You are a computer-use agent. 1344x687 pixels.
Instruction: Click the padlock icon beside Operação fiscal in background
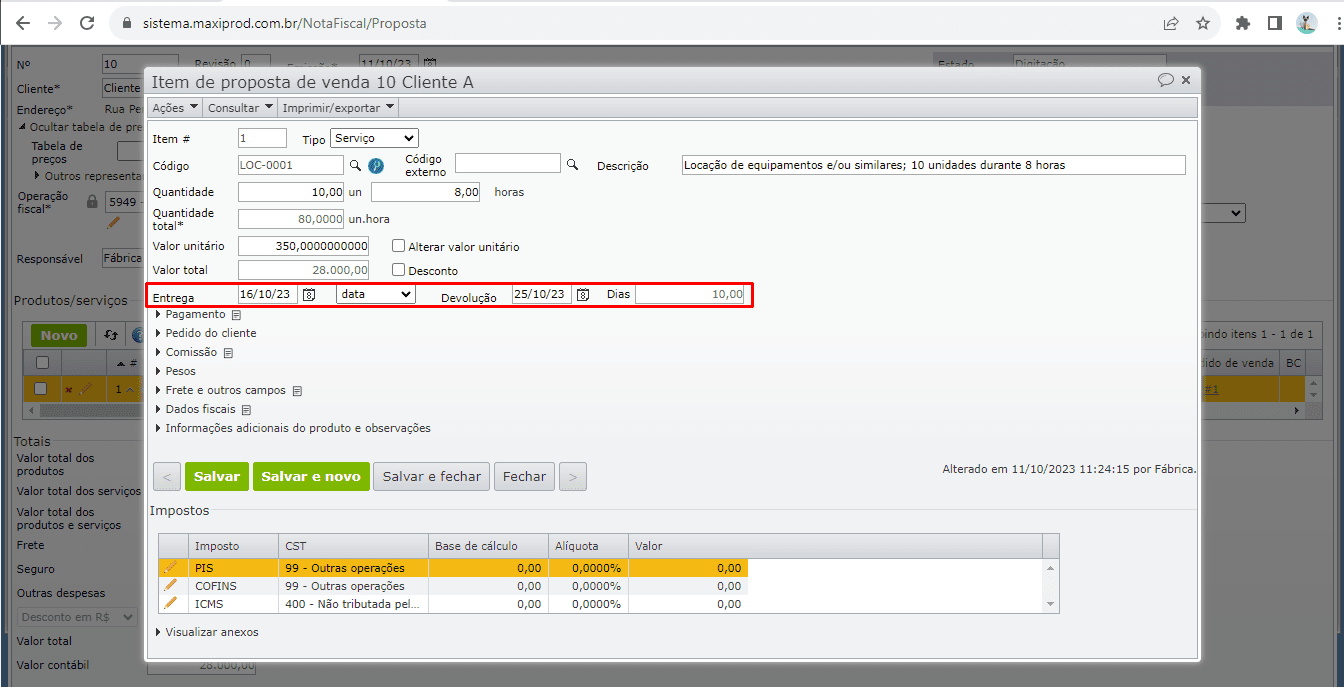point(92,201)
